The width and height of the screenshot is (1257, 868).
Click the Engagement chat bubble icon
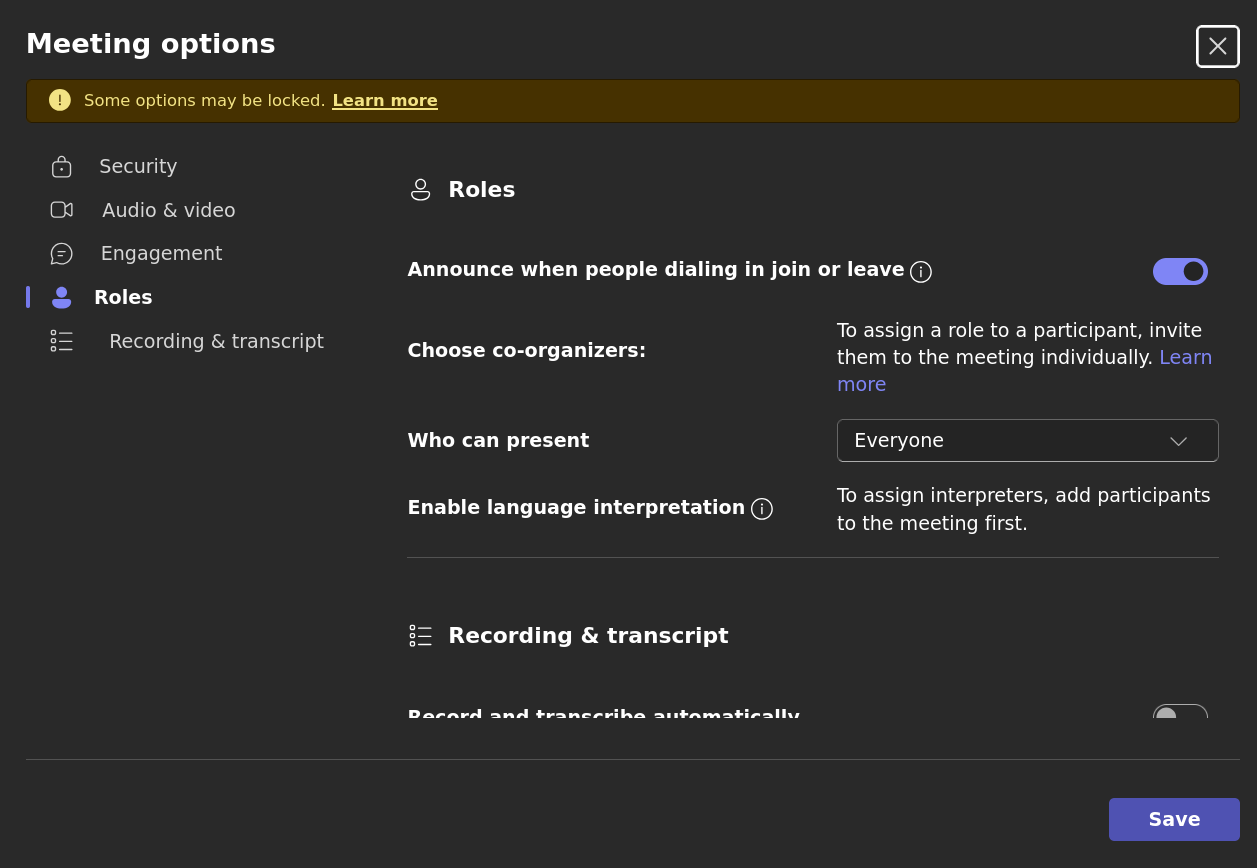pyautogui.click(x=62, y=254)
